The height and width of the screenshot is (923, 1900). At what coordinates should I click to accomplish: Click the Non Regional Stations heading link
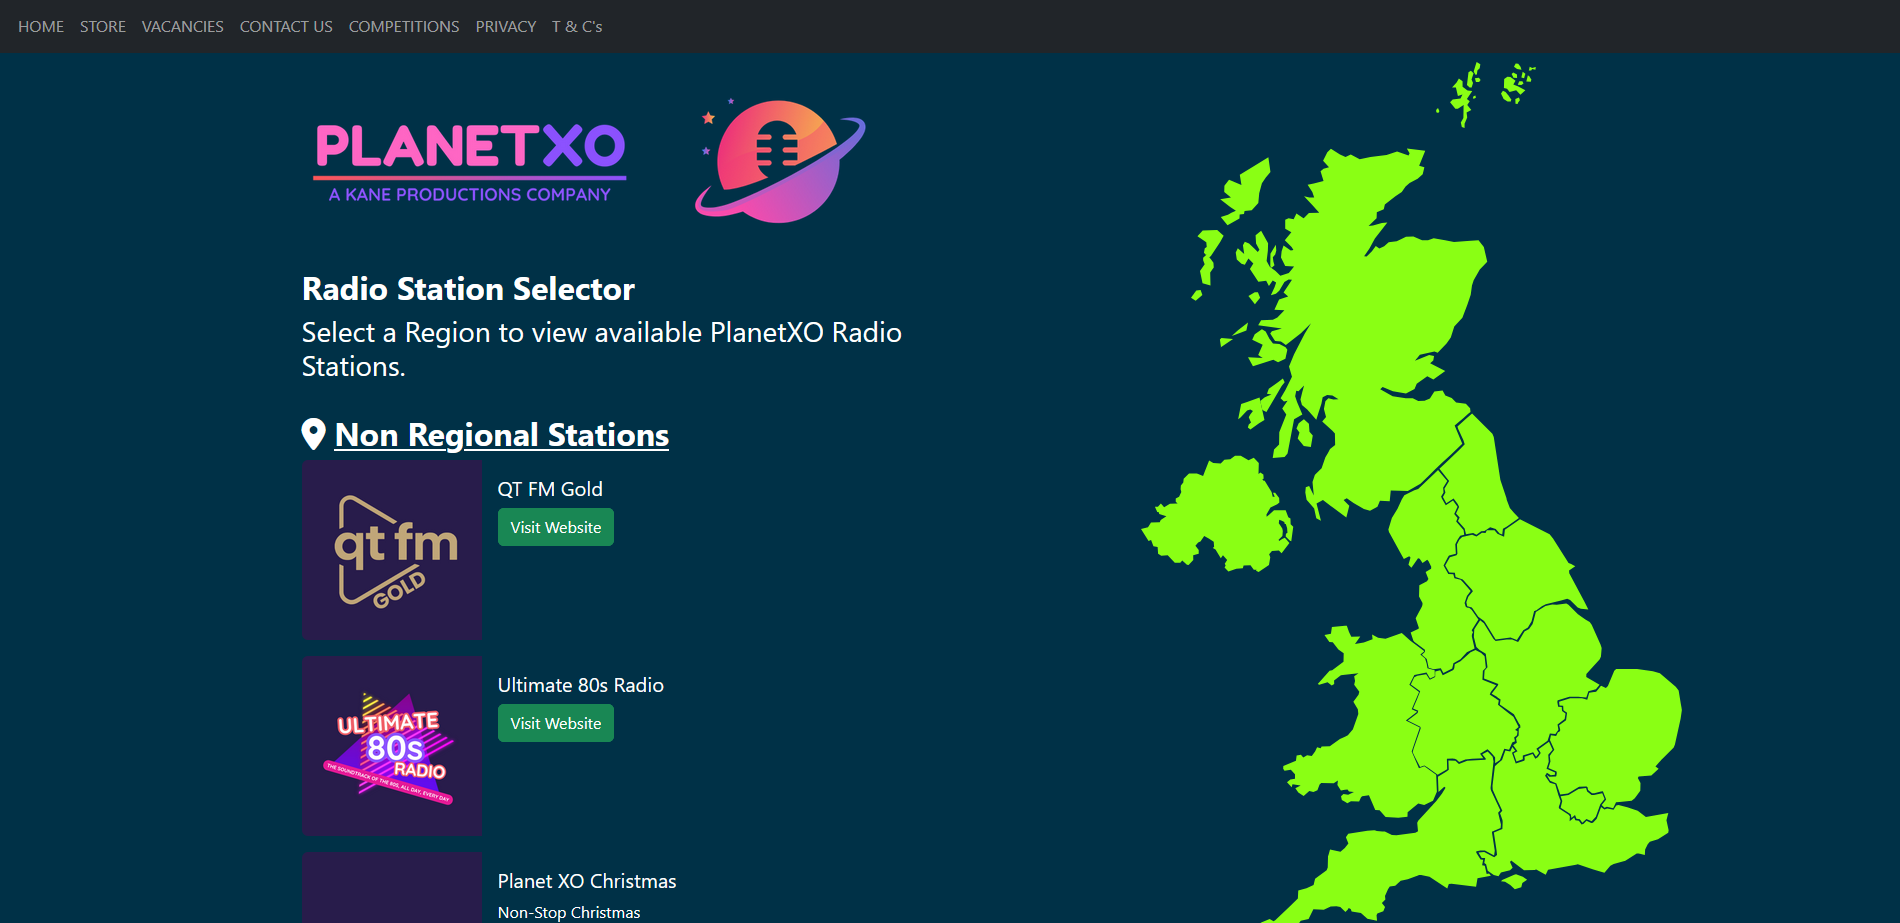501,434
